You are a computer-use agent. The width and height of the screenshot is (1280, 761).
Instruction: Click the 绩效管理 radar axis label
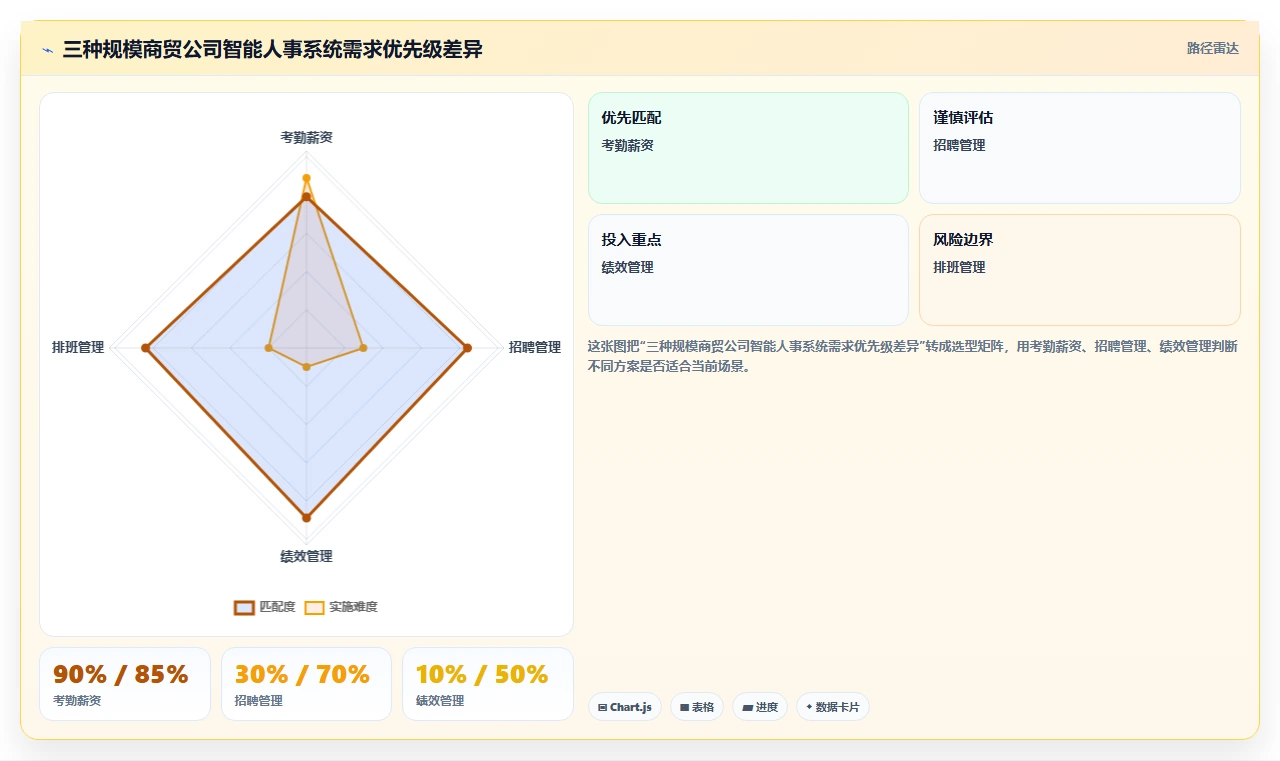306,556
